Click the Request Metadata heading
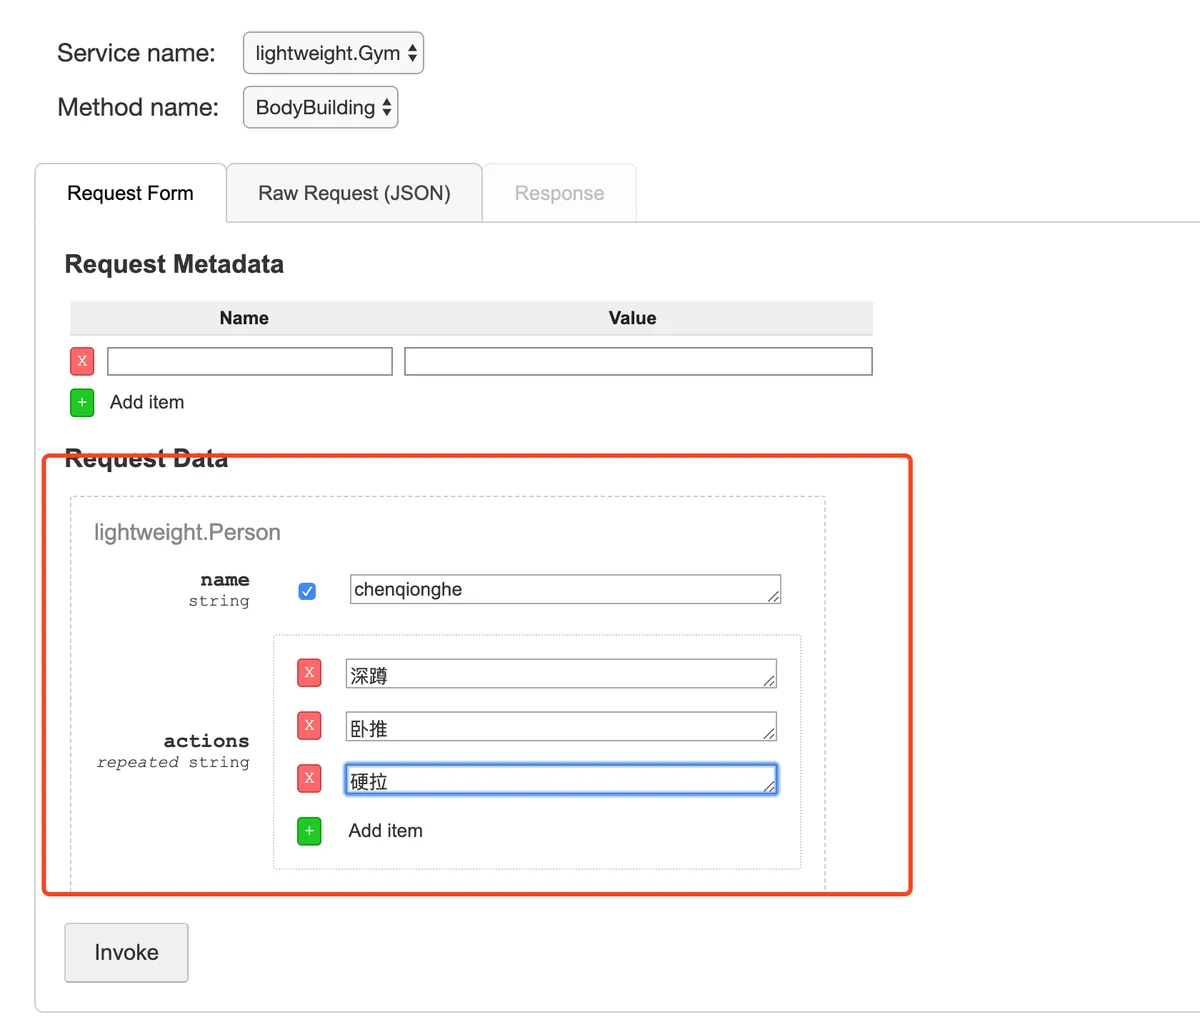The height and width of the screenshot is (1027, 1200). 174,264
